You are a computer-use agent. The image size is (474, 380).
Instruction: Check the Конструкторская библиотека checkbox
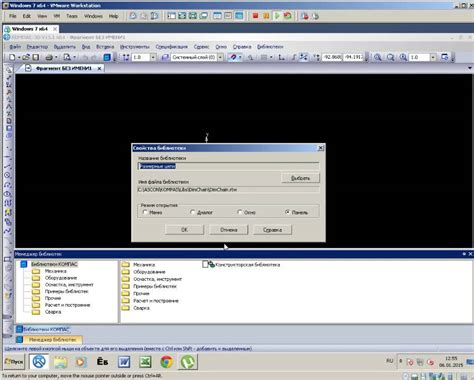coord(205,264)
